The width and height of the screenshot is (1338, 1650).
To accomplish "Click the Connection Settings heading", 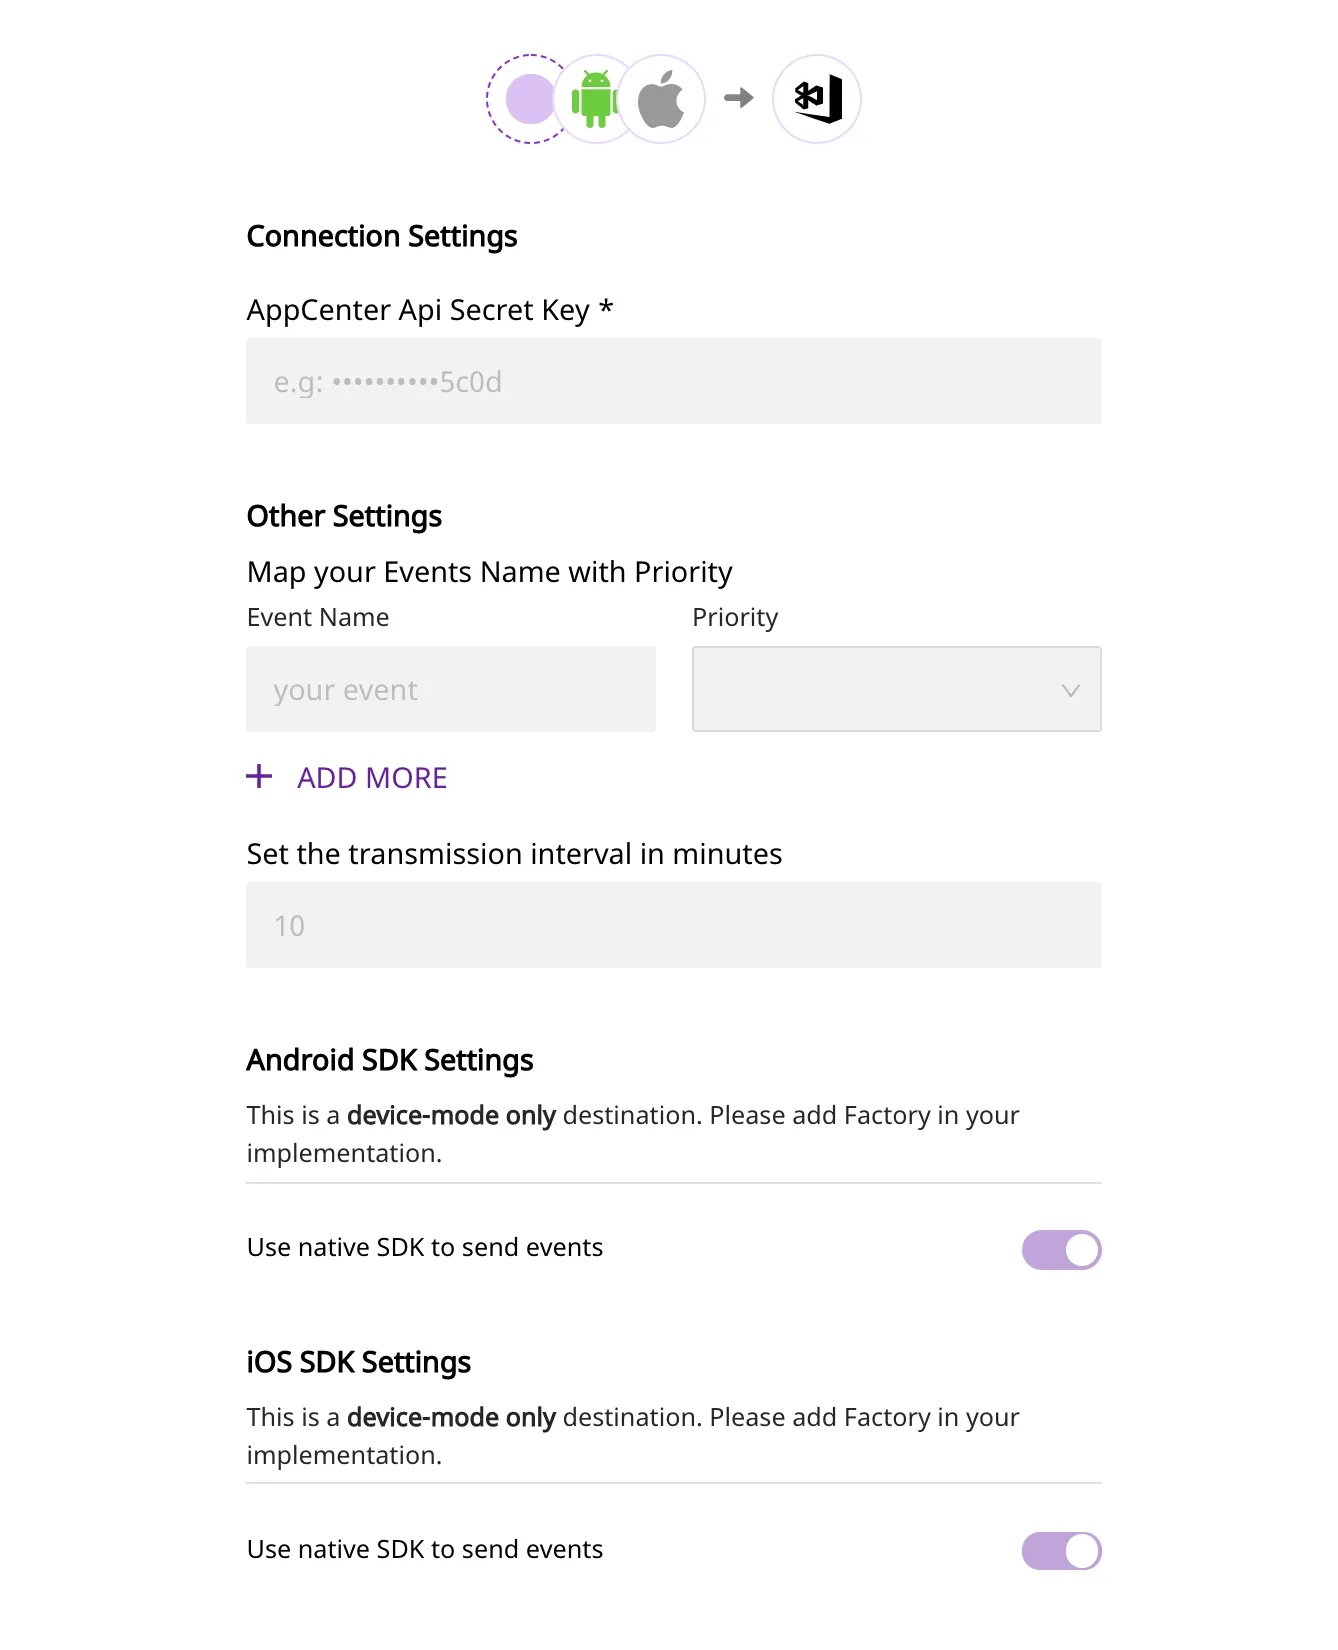I will (382, 237).
